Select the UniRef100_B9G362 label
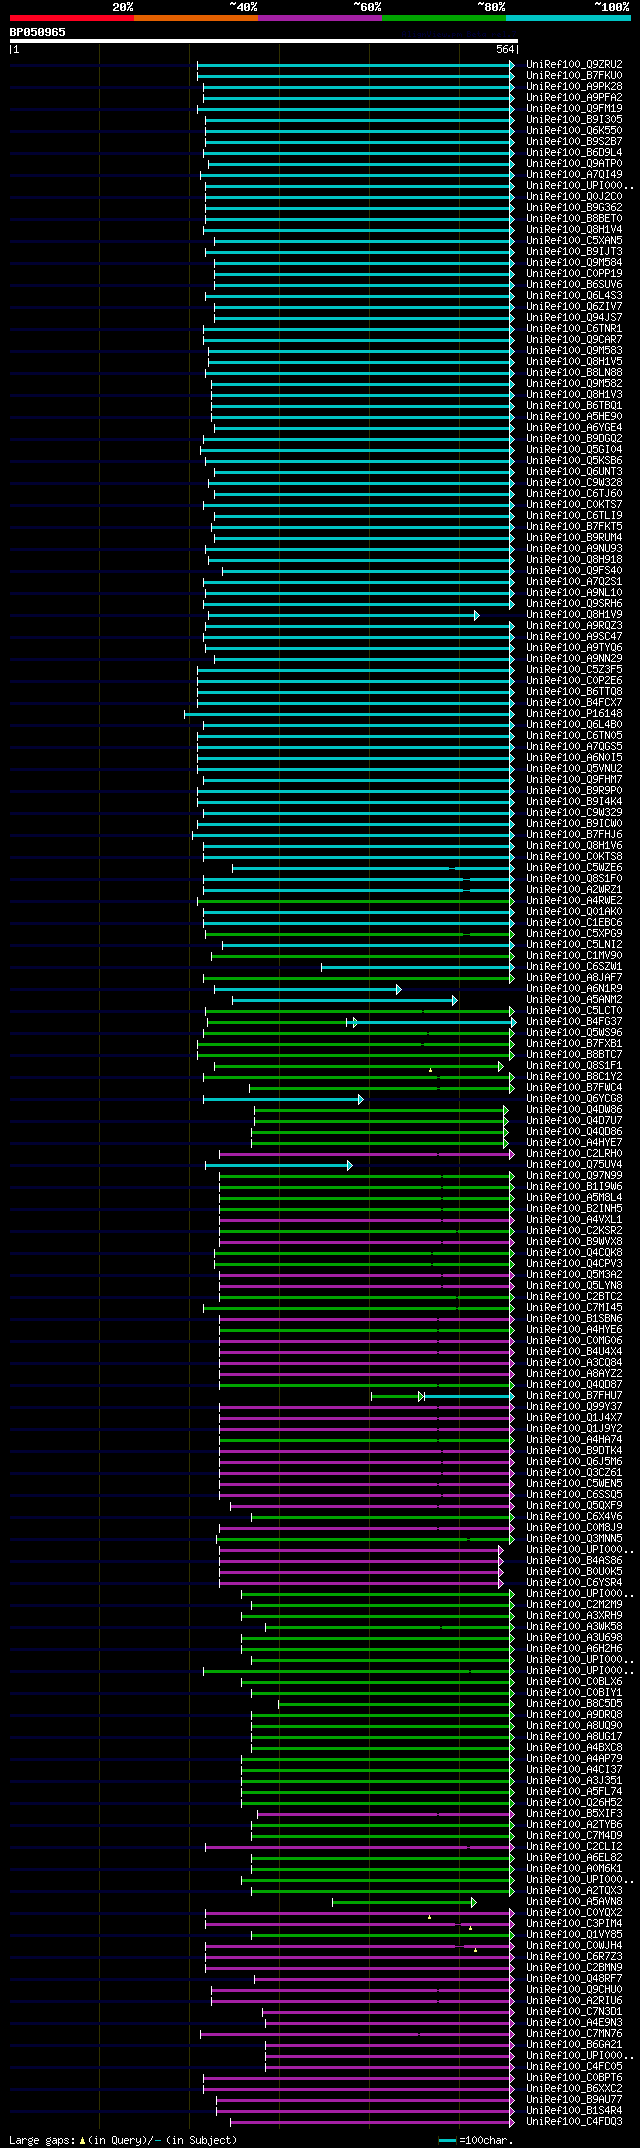This screenshot has height=2148, width=640. coord(574,207)
